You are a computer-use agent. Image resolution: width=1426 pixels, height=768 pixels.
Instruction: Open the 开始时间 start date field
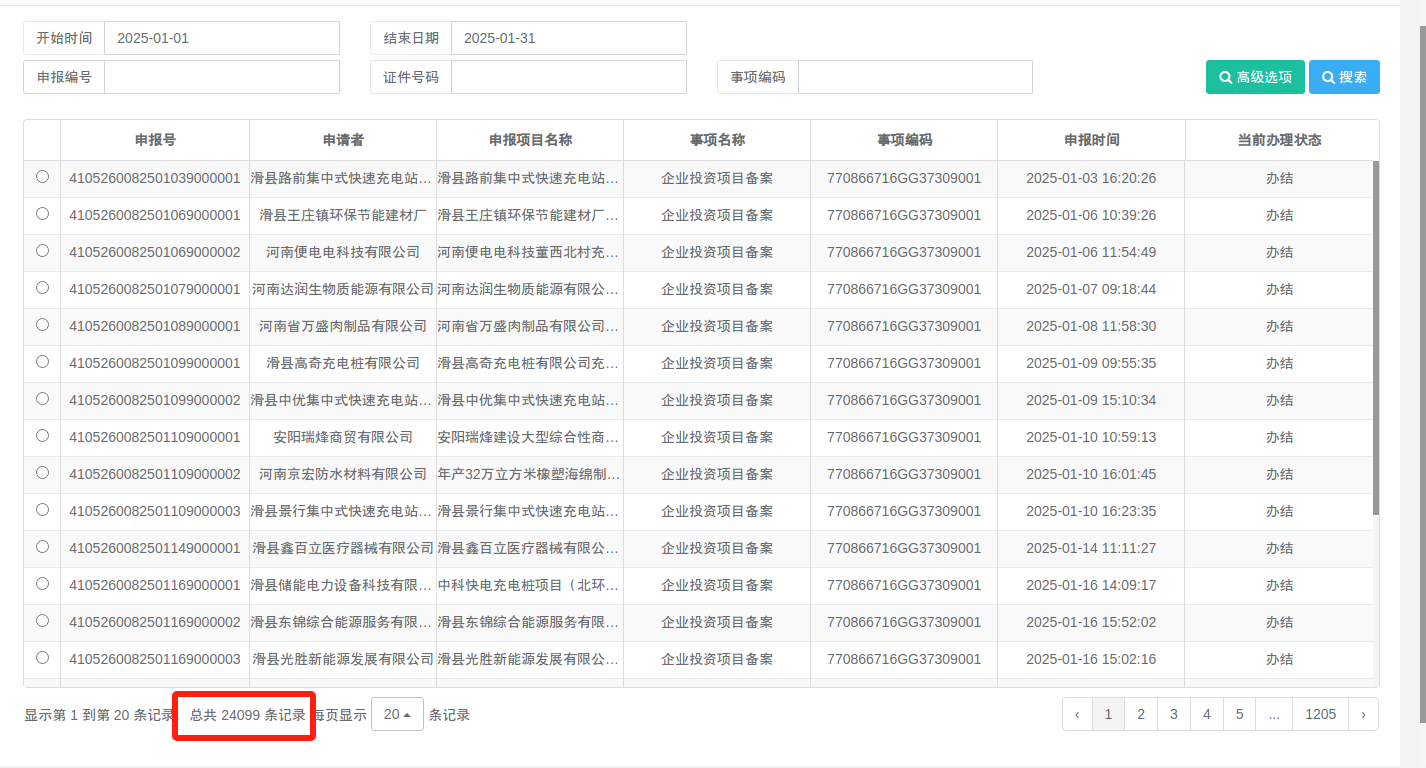pos(221,38)
